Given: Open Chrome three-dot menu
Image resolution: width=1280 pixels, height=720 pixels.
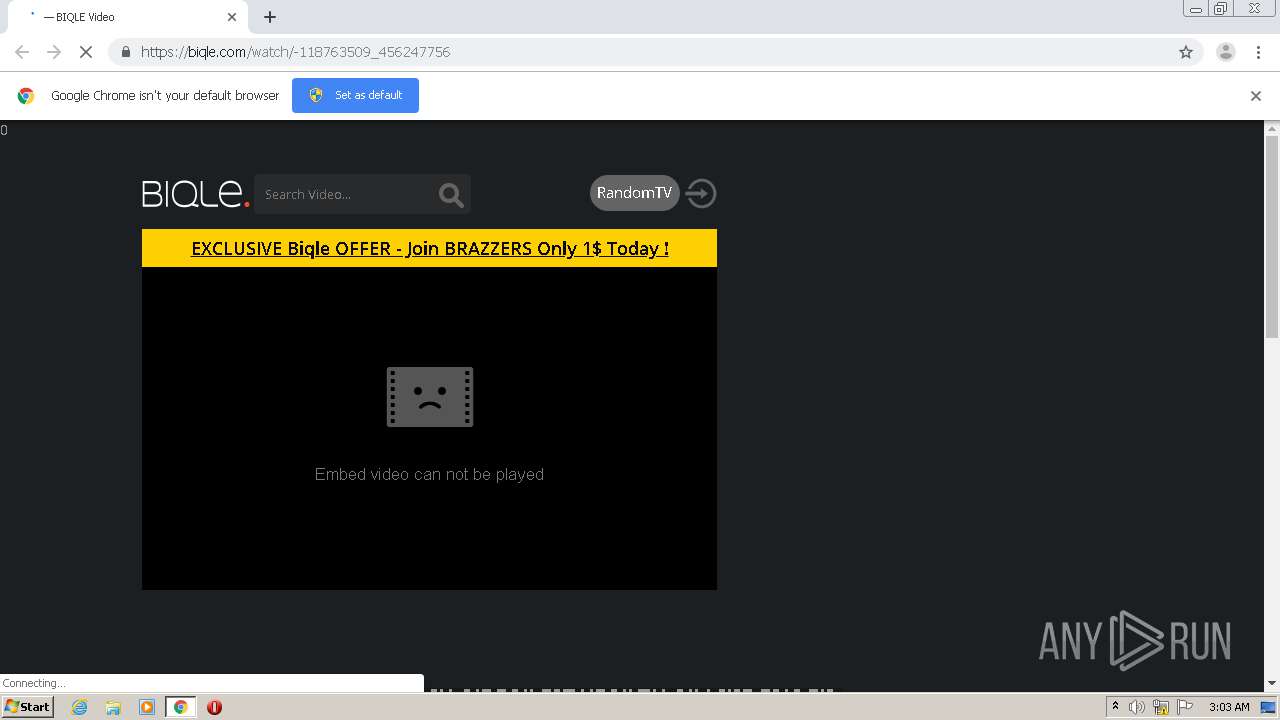Looking at the screenshot, I should [x=1258, y=52].
